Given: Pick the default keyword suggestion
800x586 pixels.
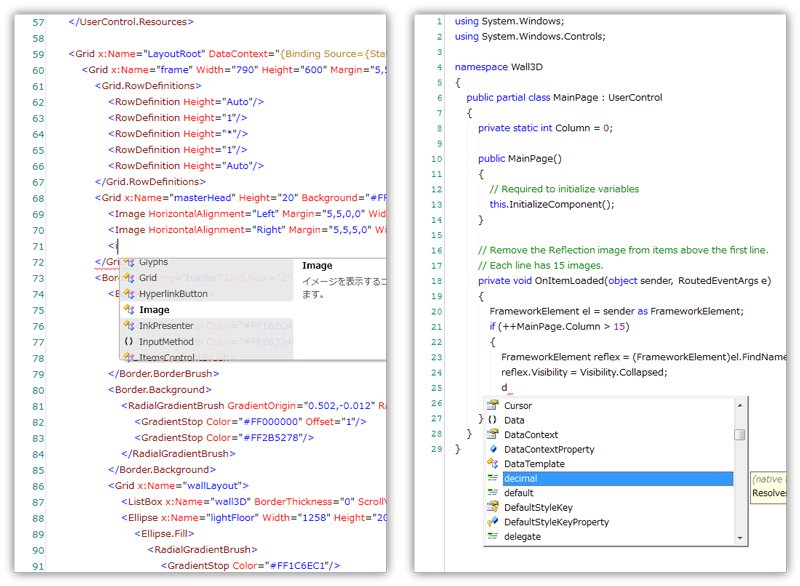Looking at the screenshot, I should tap(518, 493).
